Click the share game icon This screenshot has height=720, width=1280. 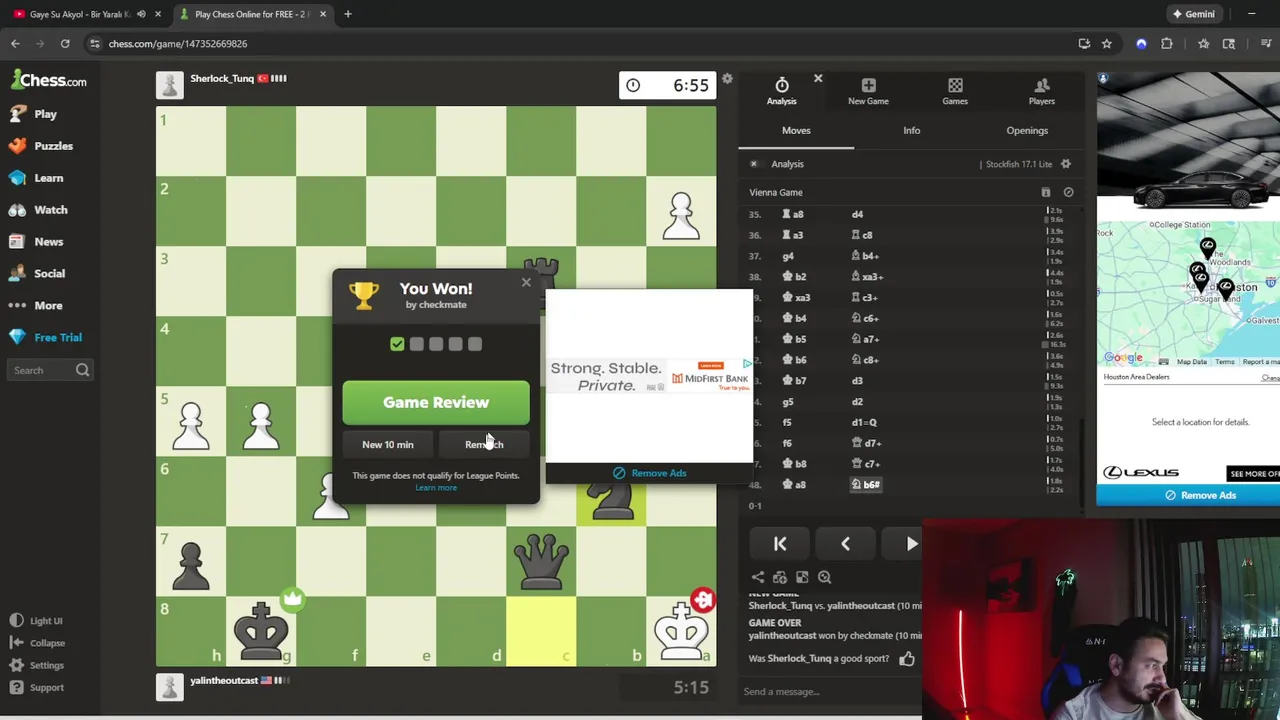(x=758, y=577)
